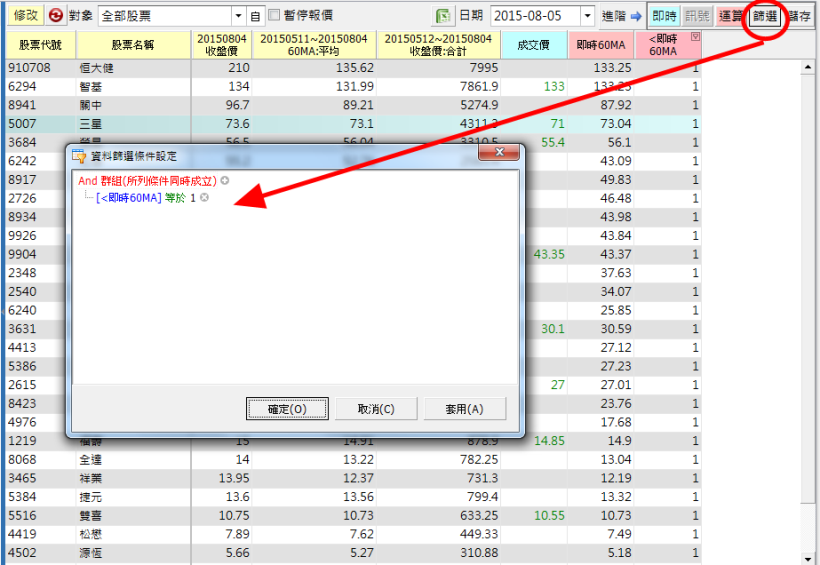
Task: Click the 成交價 column header
Action: (534, 45)
